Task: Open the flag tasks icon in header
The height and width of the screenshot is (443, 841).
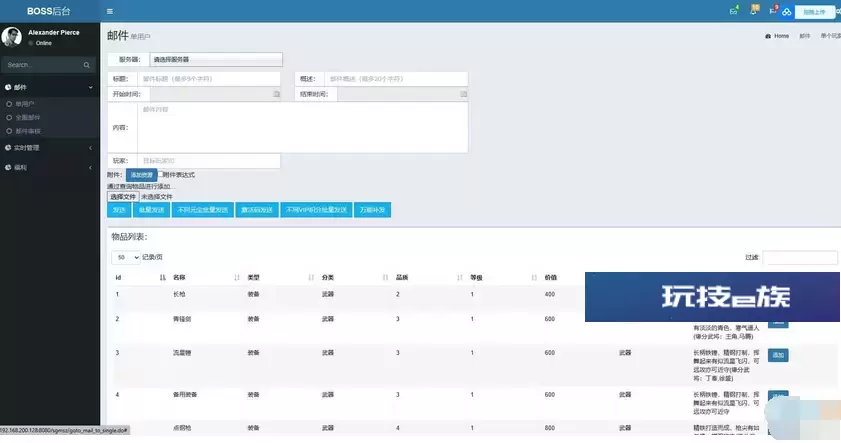Action: coord(773,12)
